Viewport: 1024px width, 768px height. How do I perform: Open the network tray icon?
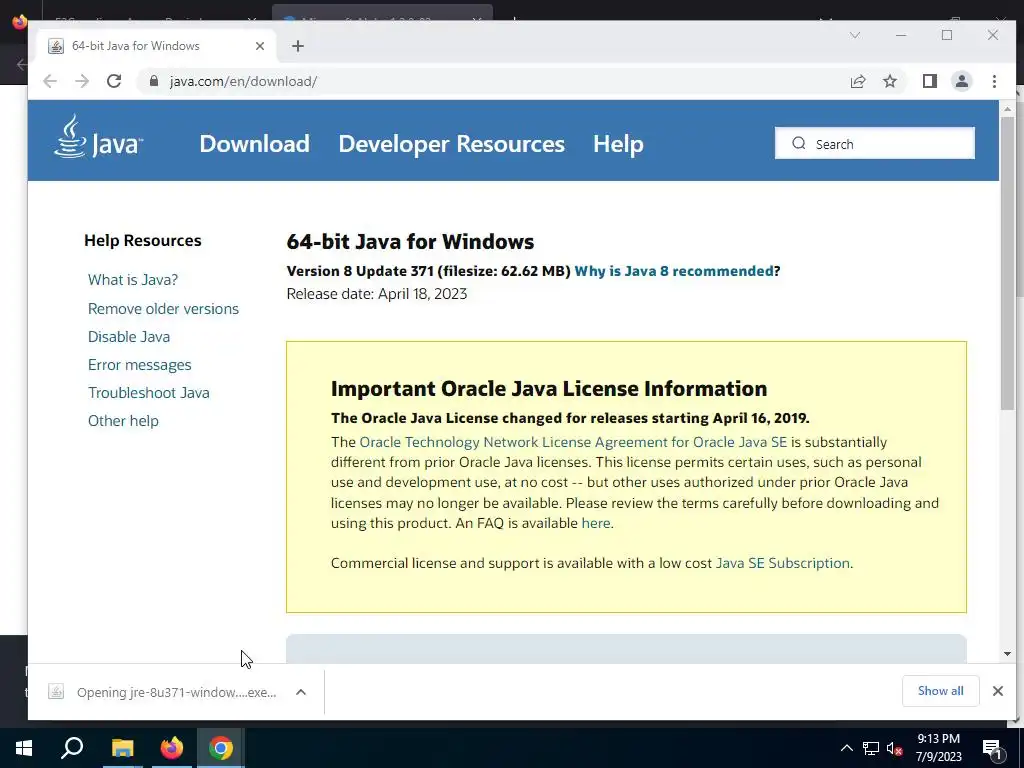coord(871,748)
